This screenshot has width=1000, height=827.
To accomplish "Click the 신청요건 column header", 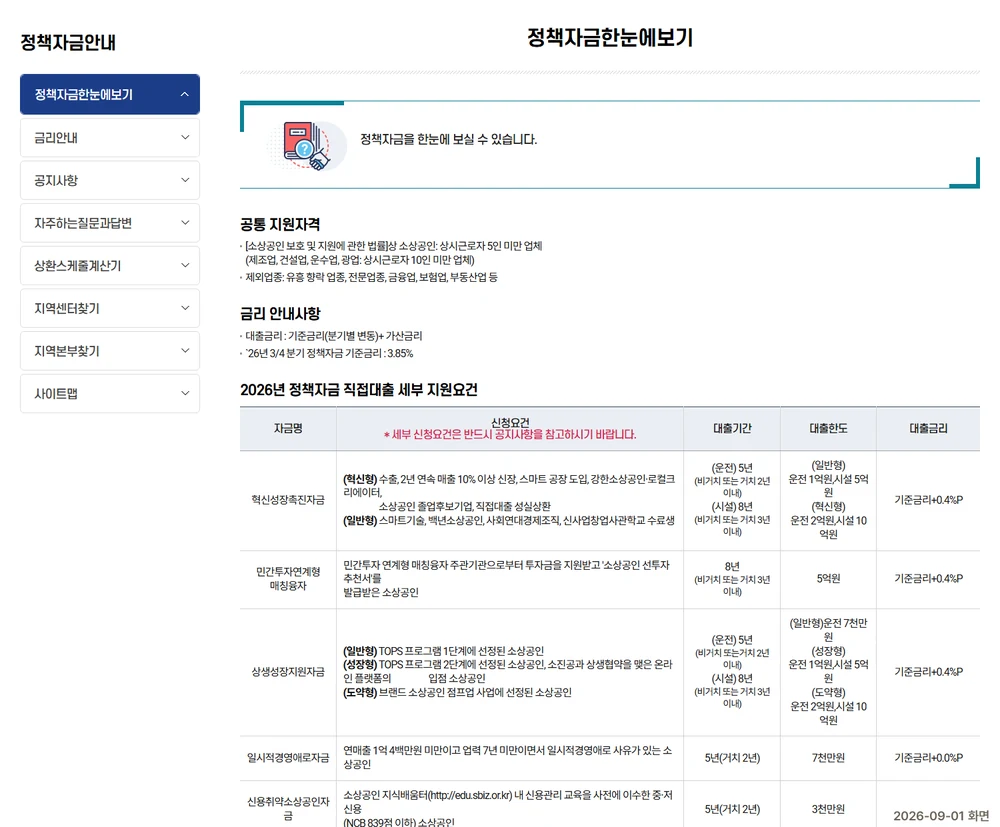I will pos(510,428).
